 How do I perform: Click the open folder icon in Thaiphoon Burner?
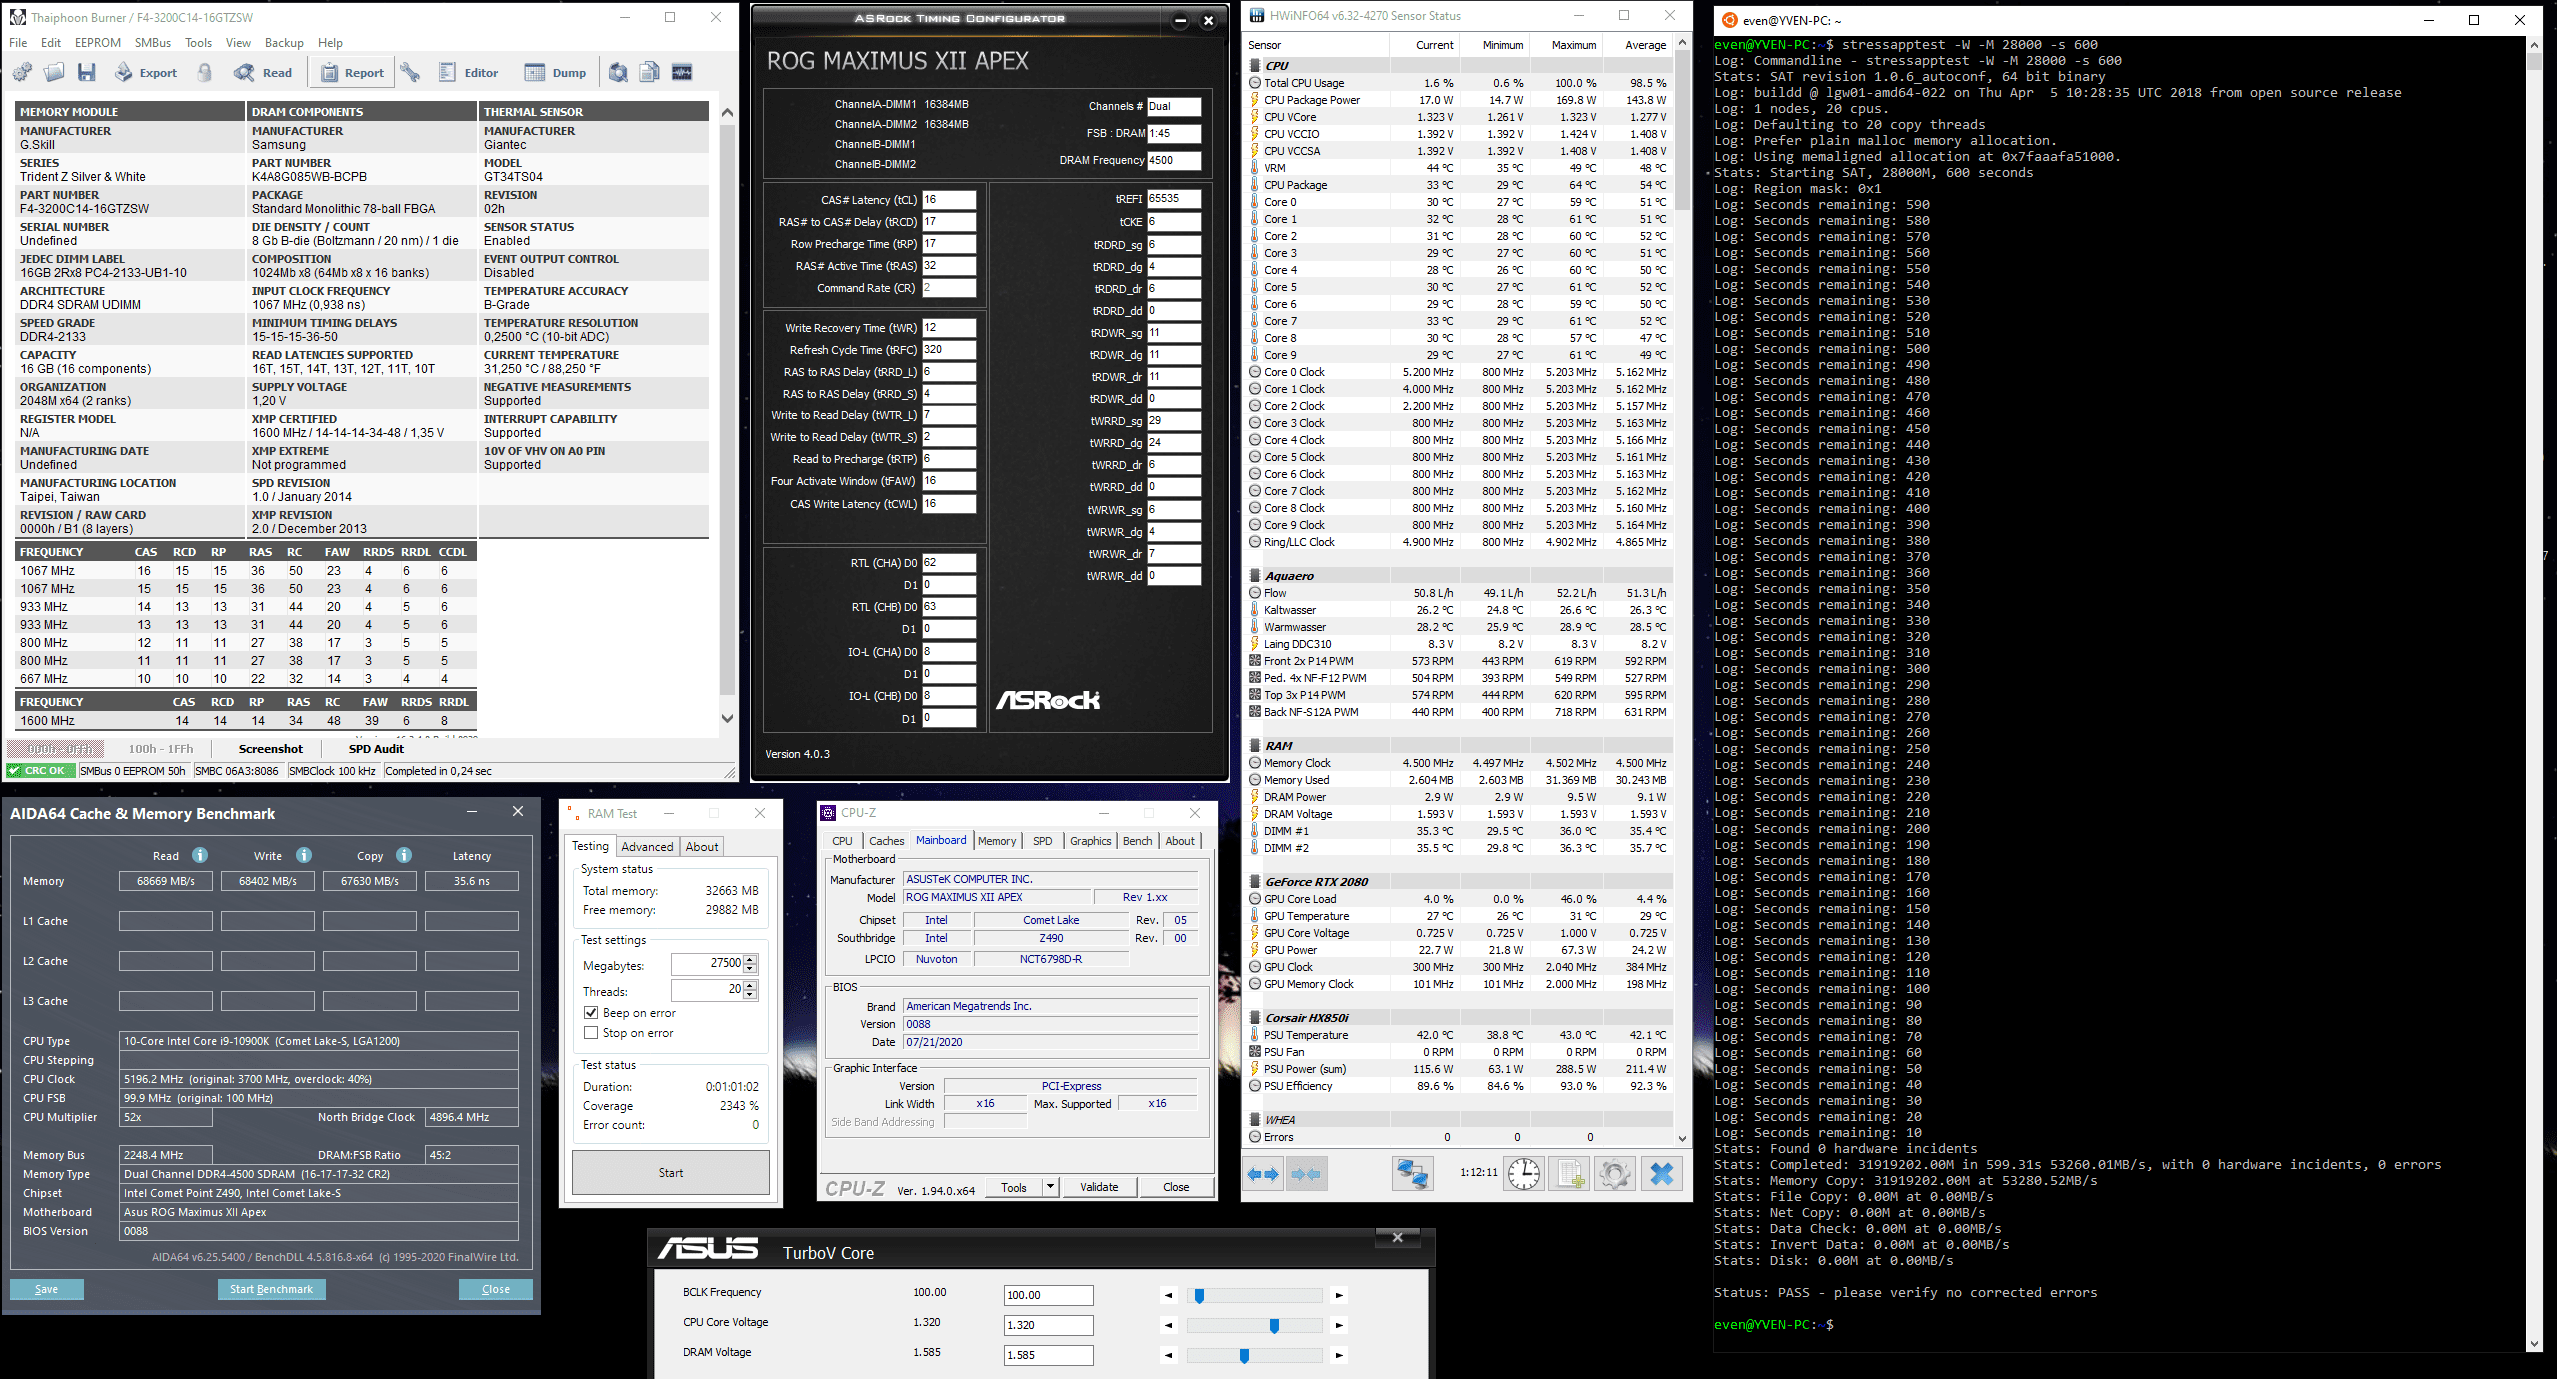click(55, 72)
